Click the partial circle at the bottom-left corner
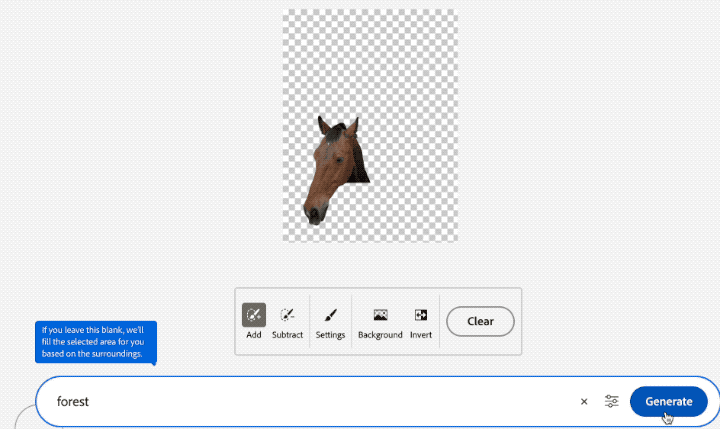This screenshot has width=720, height=429. [x=22, y=418]
